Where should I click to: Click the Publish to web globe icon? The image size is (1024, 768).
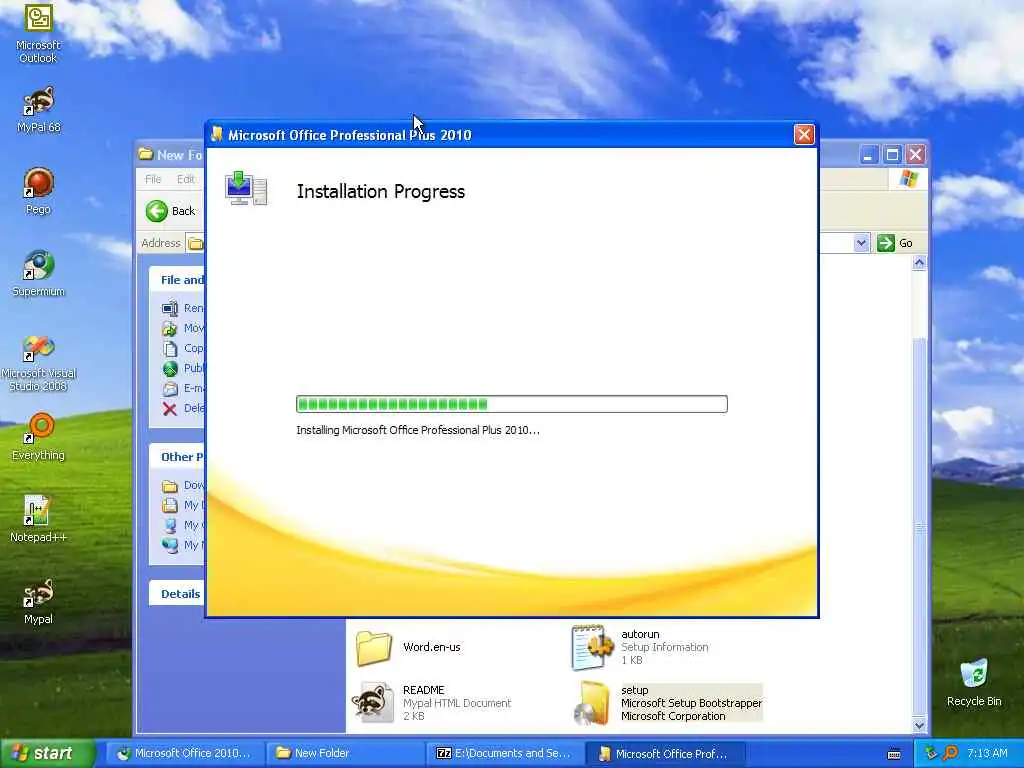pyautogui.click(x=170, y=369)
